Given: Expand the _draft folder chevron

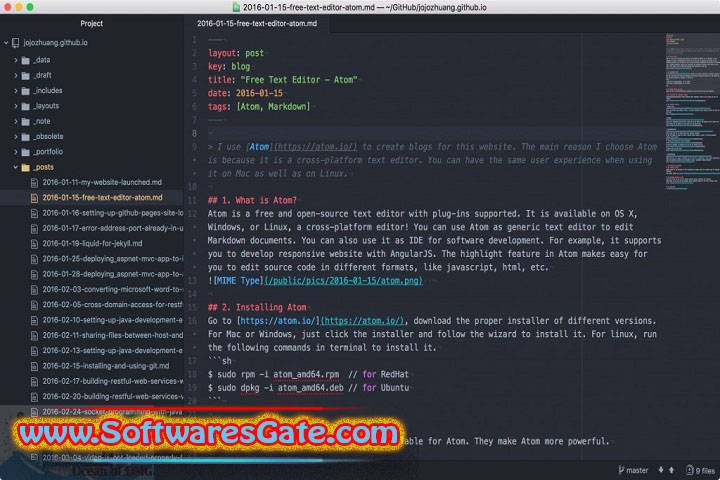Looking at the screenshot, I should (16, 75).
